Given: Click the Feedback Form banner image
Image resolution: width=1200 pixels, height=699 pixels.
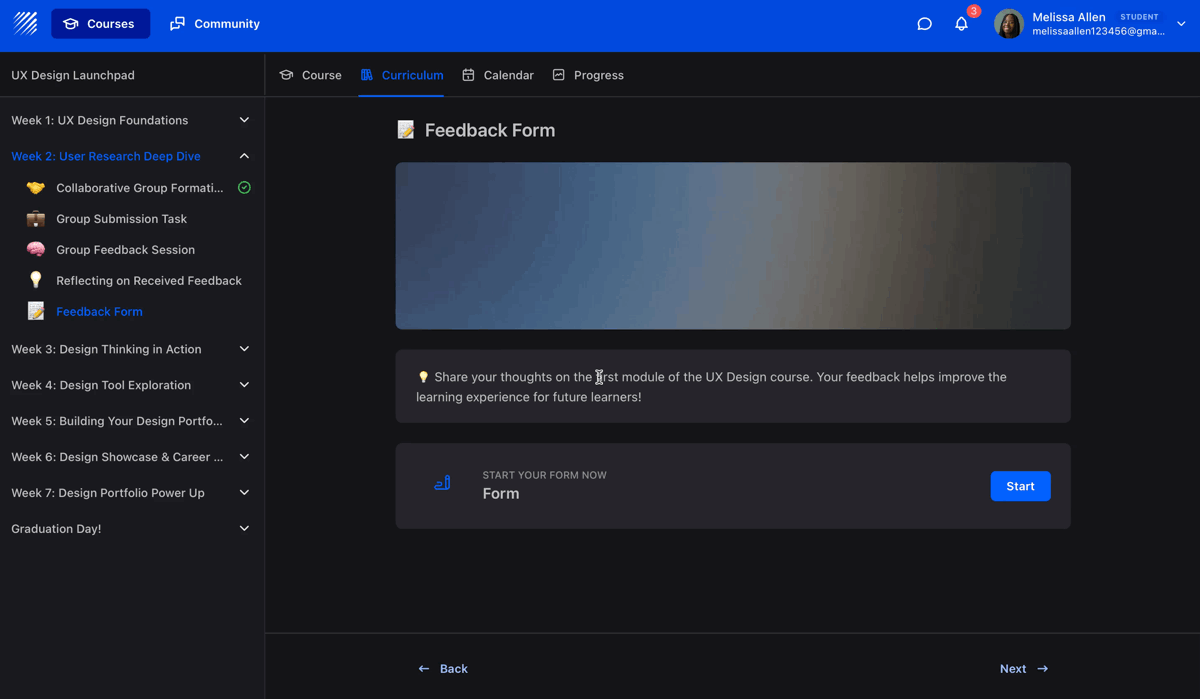Looking at the screenshot, I should [733, 246].
